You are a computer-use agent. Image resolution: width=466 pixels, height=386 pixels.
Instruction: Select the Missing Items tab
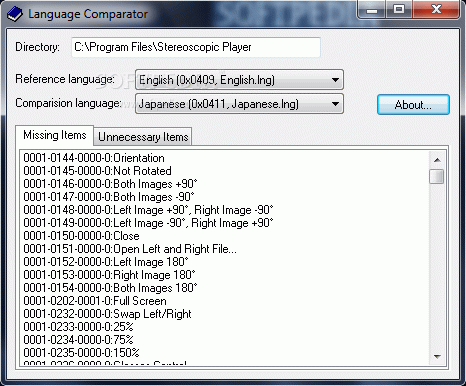coord(55,135)
